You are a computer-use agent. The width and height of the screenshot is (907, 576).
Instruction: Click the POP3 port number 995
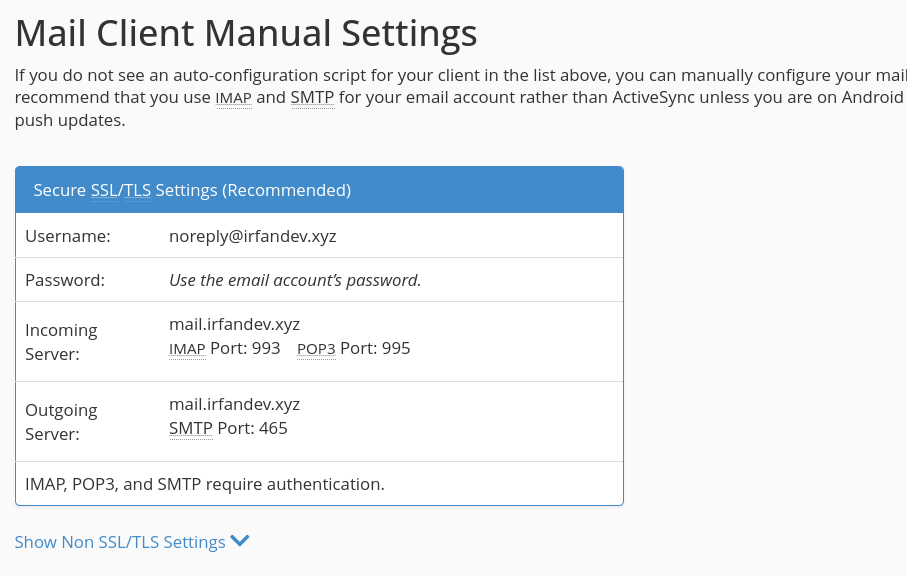(395, 349)
